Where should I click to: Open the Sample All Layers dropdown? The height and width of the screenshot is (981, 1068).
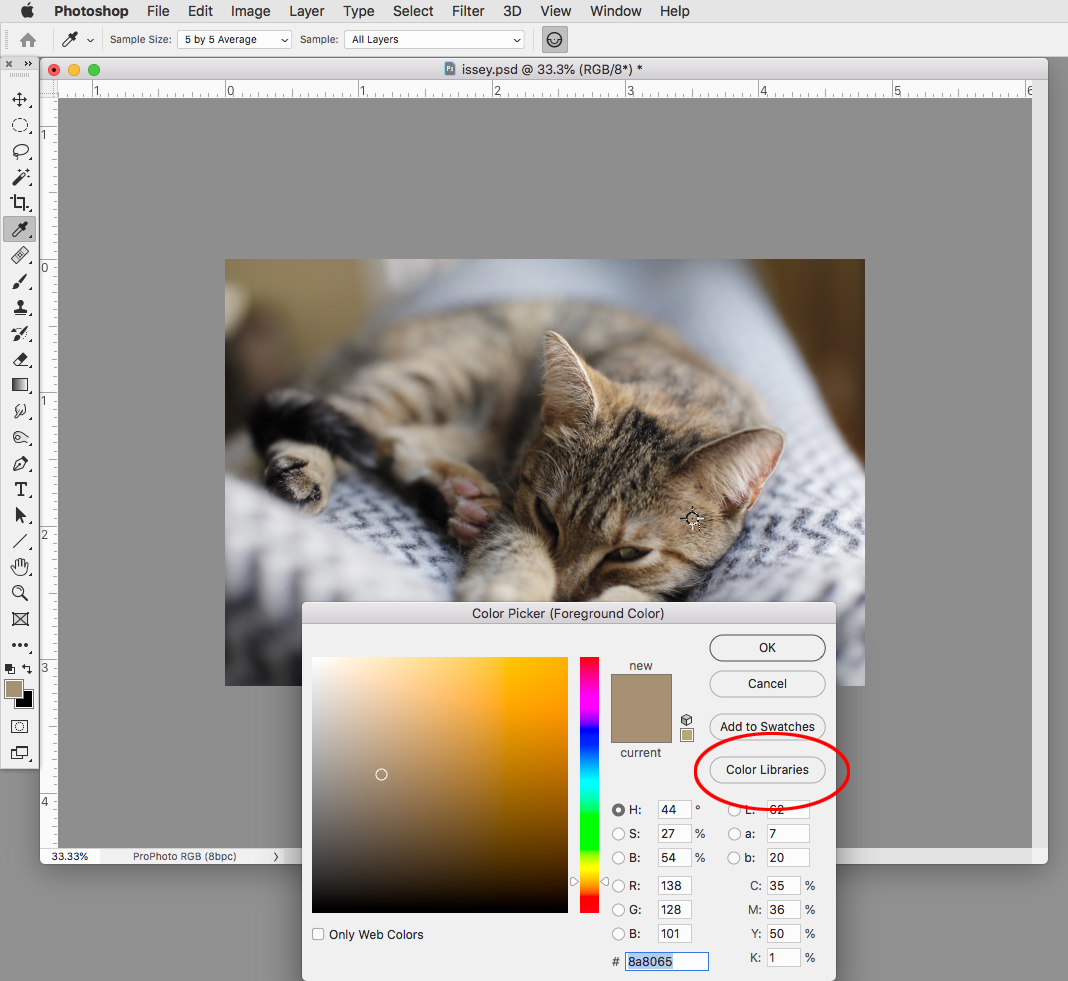pos(434,39)
